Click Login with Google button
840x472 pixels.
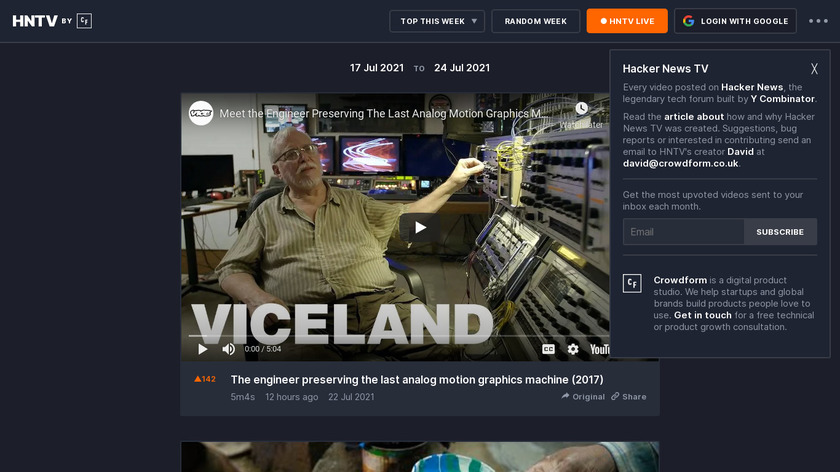735,21
